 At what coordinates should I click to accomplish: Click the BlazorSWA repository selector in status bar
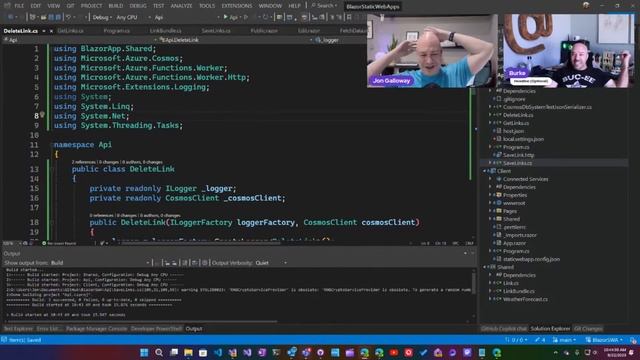coord(605,340)
